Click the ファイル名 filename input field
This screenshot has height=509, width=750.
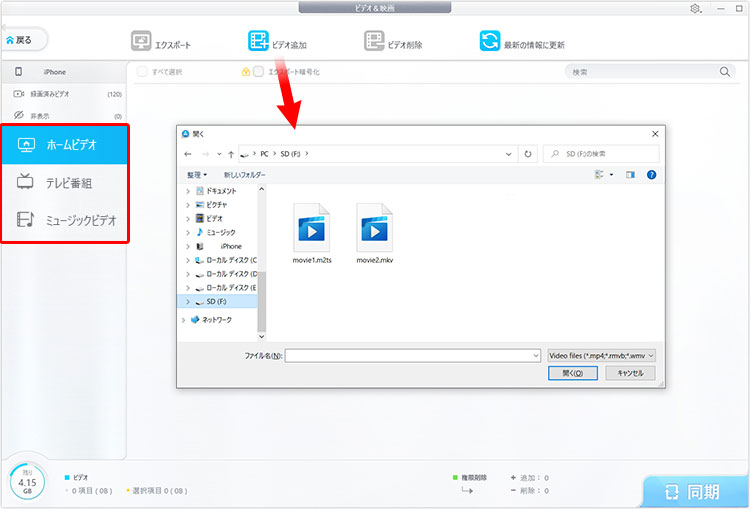coord(412,356)
